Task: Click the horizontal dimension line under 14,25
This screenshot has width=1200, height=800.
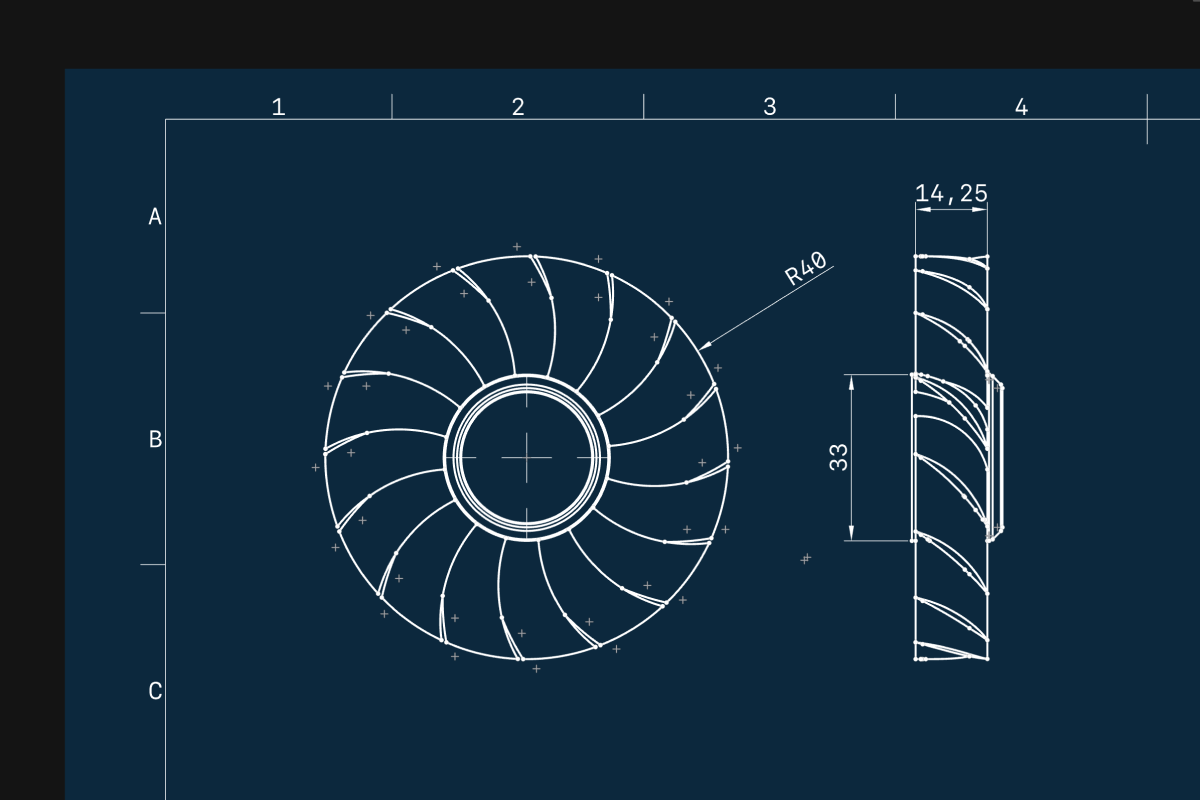Action: [951, 208]
